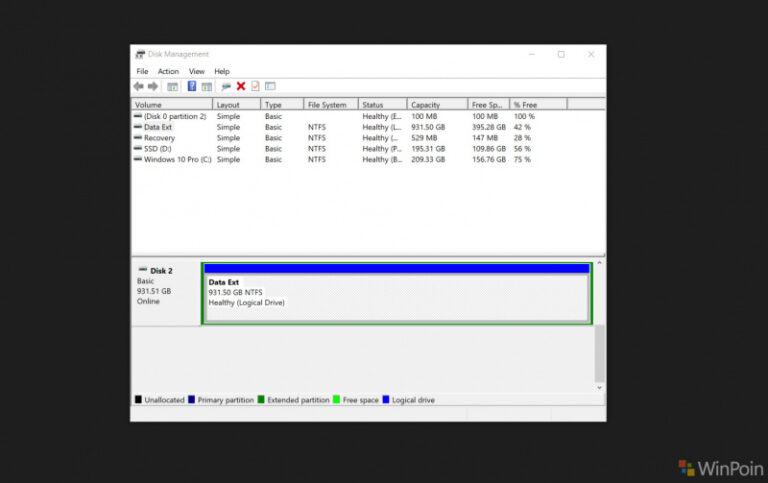Select the SSD (D:) volume in list

[158, 149]
